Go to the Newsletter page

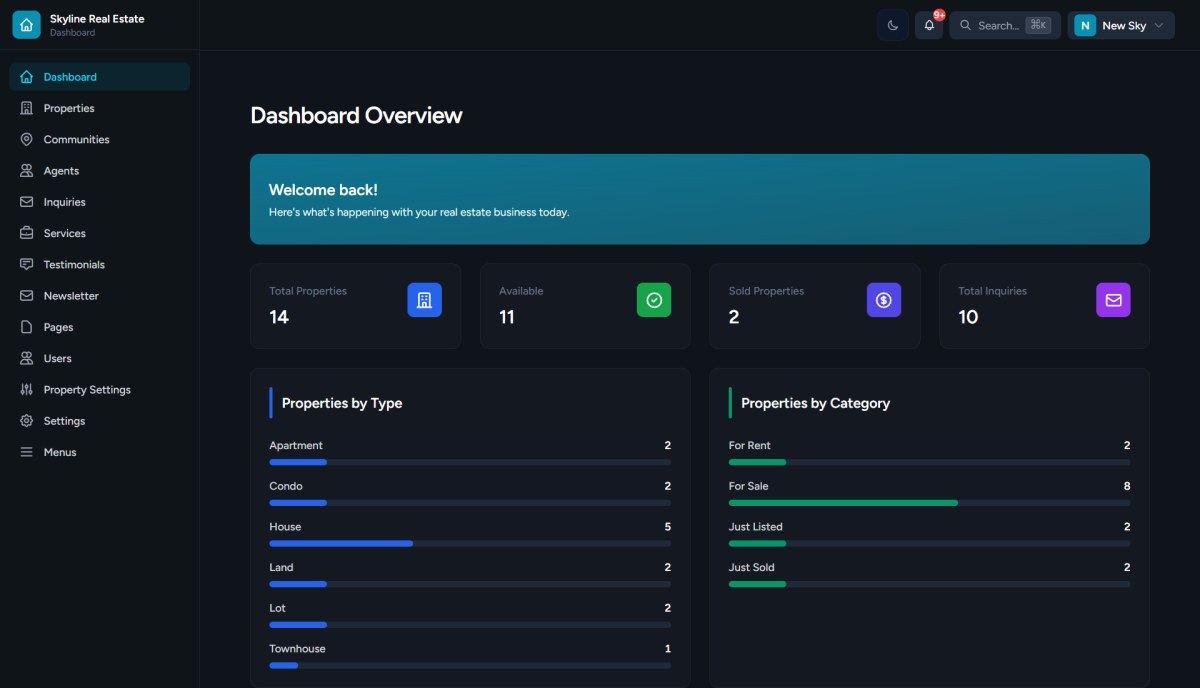pyautogui.click(x=100, y=296)
